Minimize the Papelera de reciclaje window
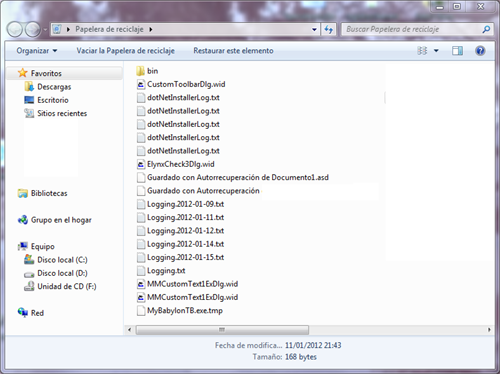The width and height of the screenshot is (500, 374). pyautogui.click(x=440, y=6)
